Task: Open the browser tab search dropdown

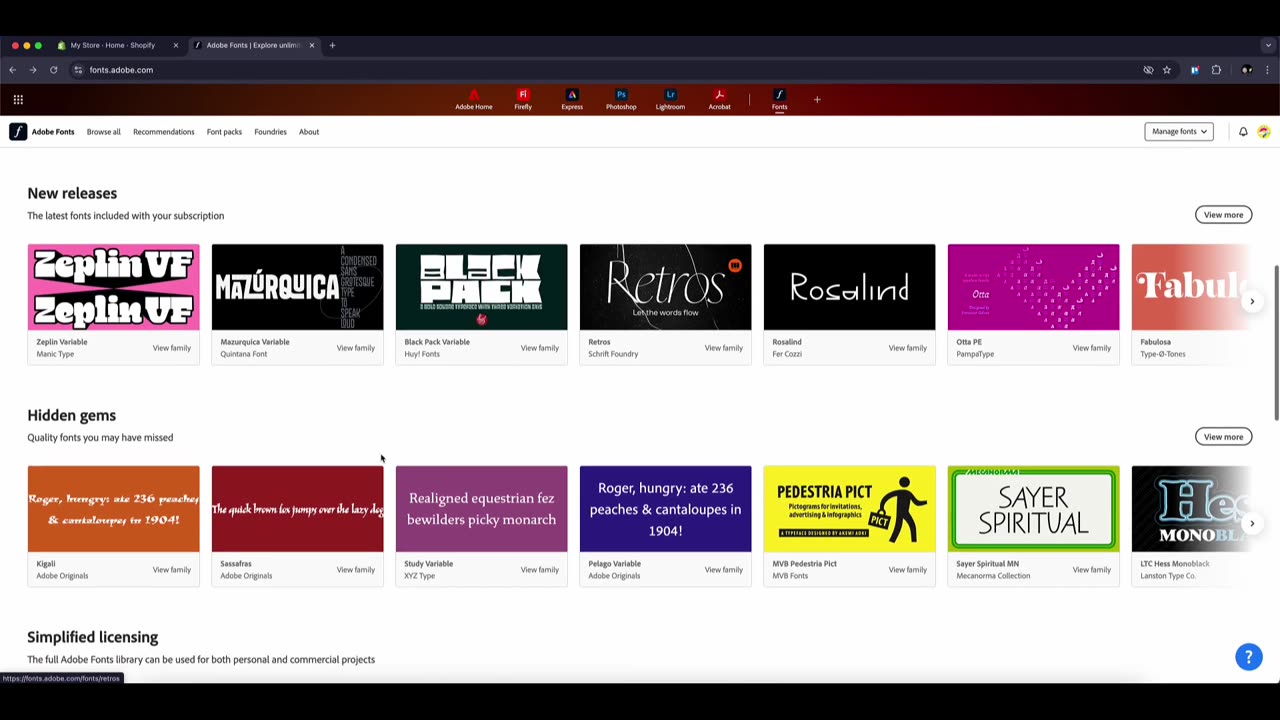Action: pyautogui.click(x=1268, y=45)
